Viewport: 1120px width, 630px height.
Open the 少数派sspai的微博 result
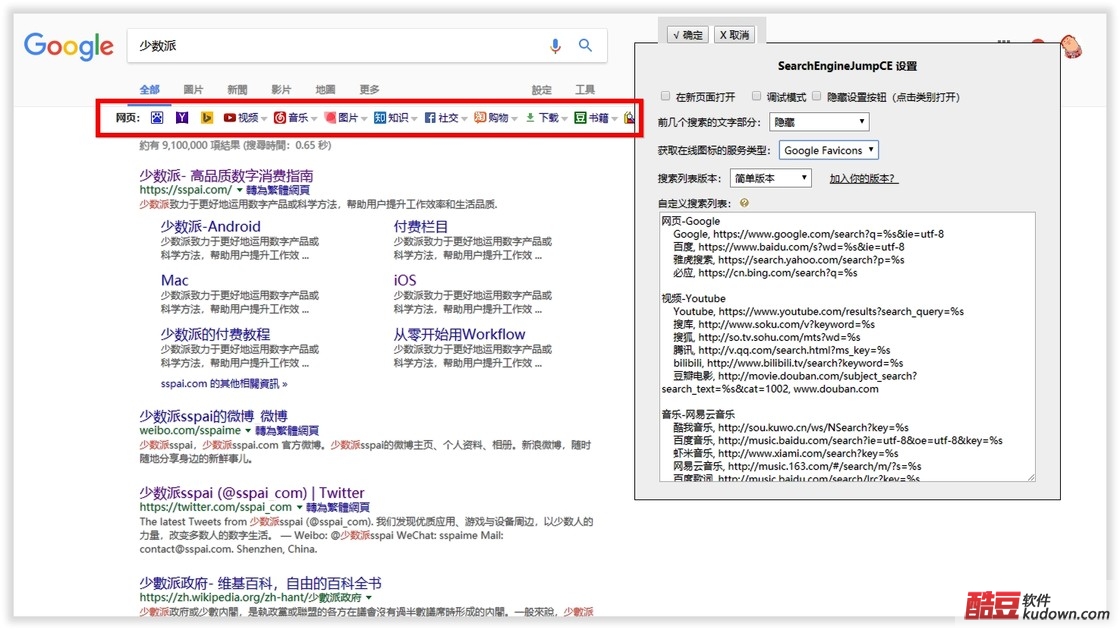click(214, 416)
